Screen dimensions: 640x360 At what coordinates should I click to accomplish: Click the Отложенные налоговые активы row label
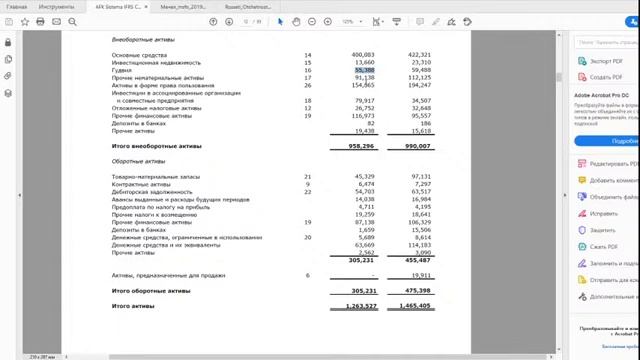pos(156,108)
